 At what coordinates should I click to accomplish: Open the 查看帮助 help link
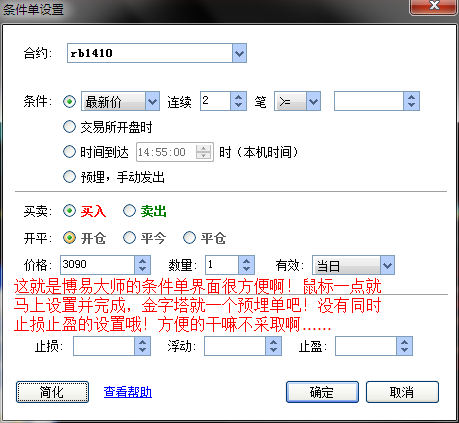[128, 392]
